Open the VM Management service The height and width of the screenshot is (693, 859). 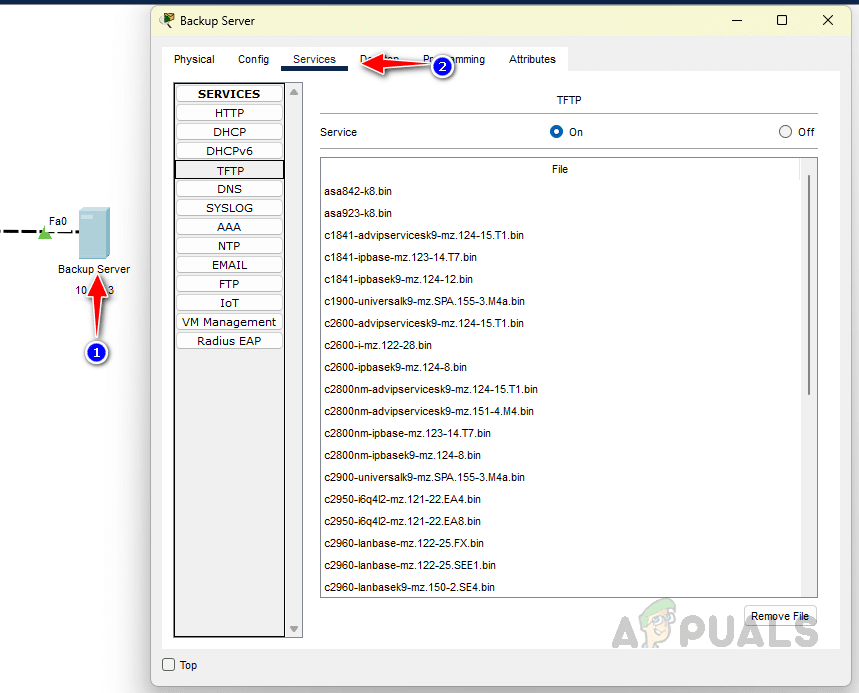click(229, 322)
